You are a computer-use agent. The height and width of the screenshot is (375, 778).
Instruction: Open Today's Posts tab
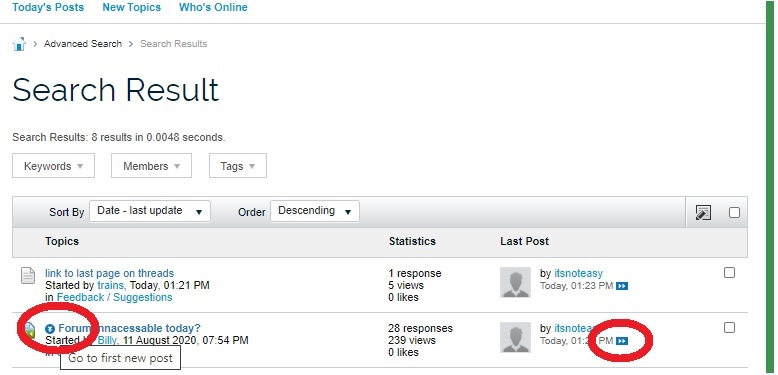[48, 7]
